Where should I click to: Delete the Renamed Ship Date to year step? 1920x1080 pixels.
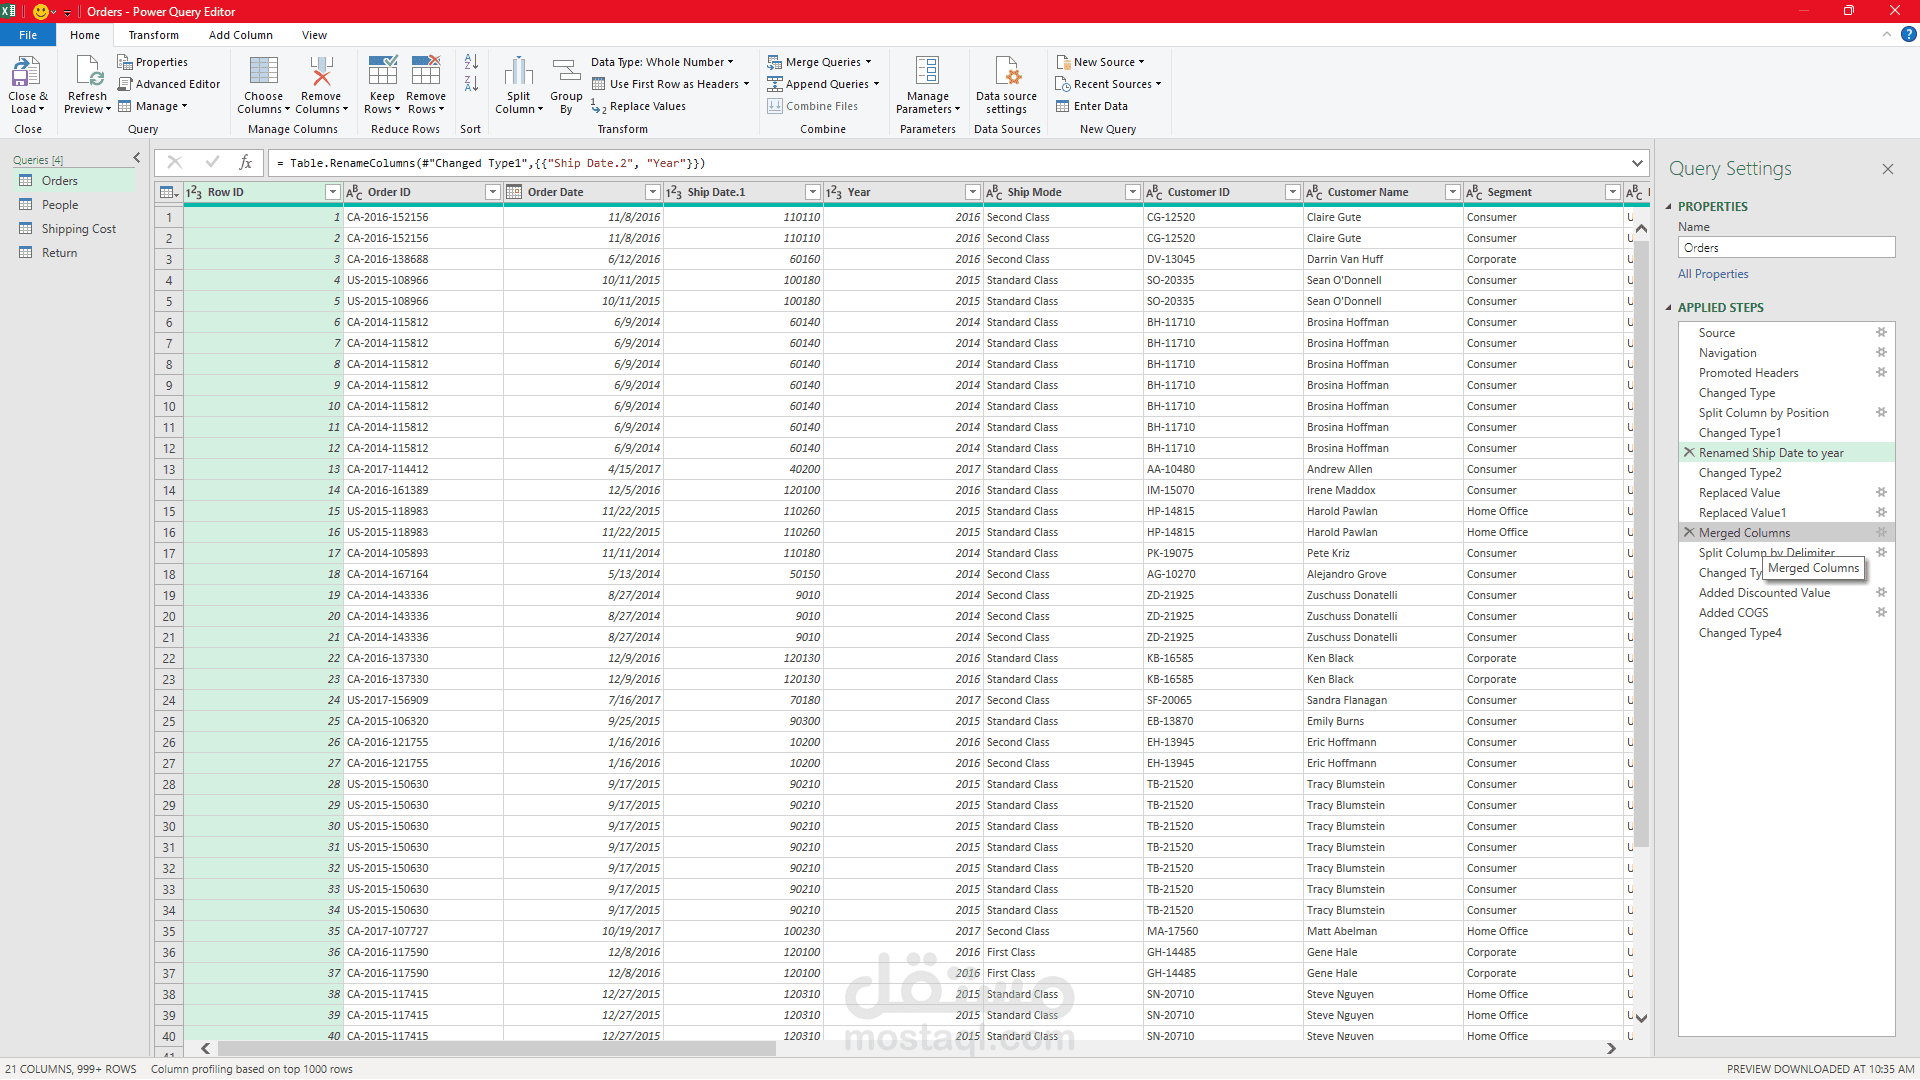click(x=1689, y=453)
